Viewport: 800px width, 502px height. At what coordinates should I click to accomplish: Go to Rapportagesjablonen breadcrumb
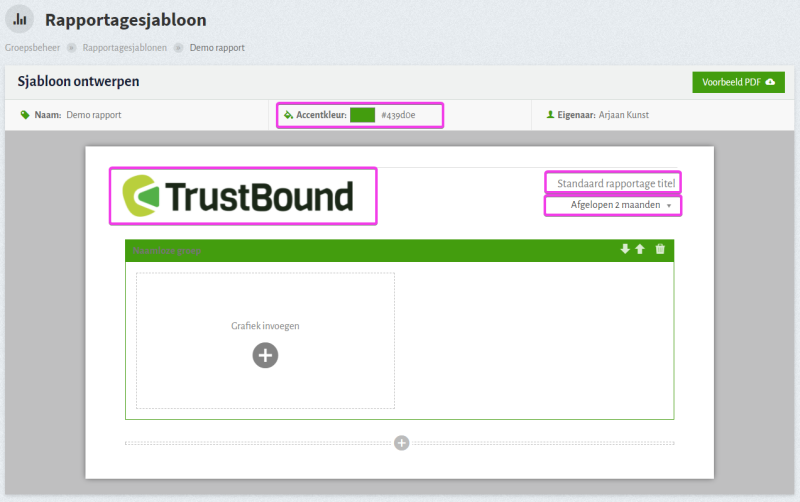tap(124, 47)
